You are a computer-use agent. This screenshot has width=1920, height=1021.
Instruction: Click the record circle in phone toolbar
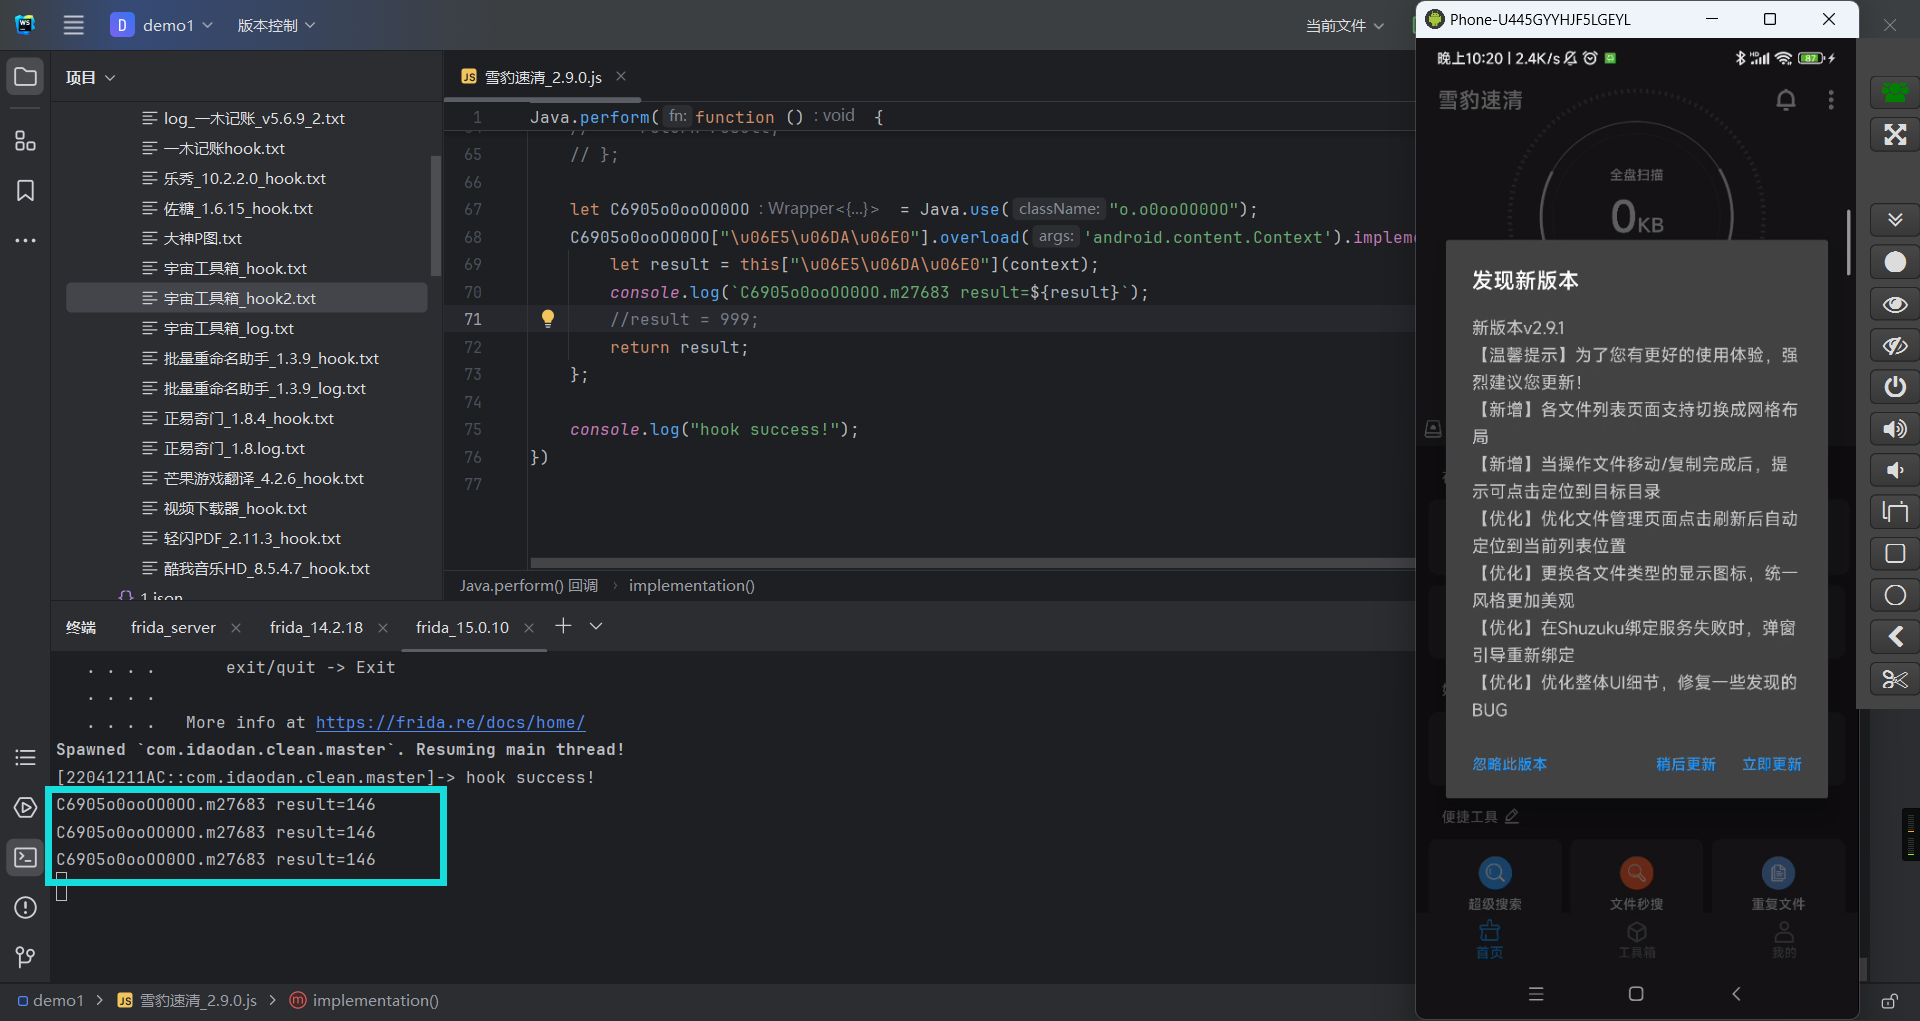point(1895,262)
